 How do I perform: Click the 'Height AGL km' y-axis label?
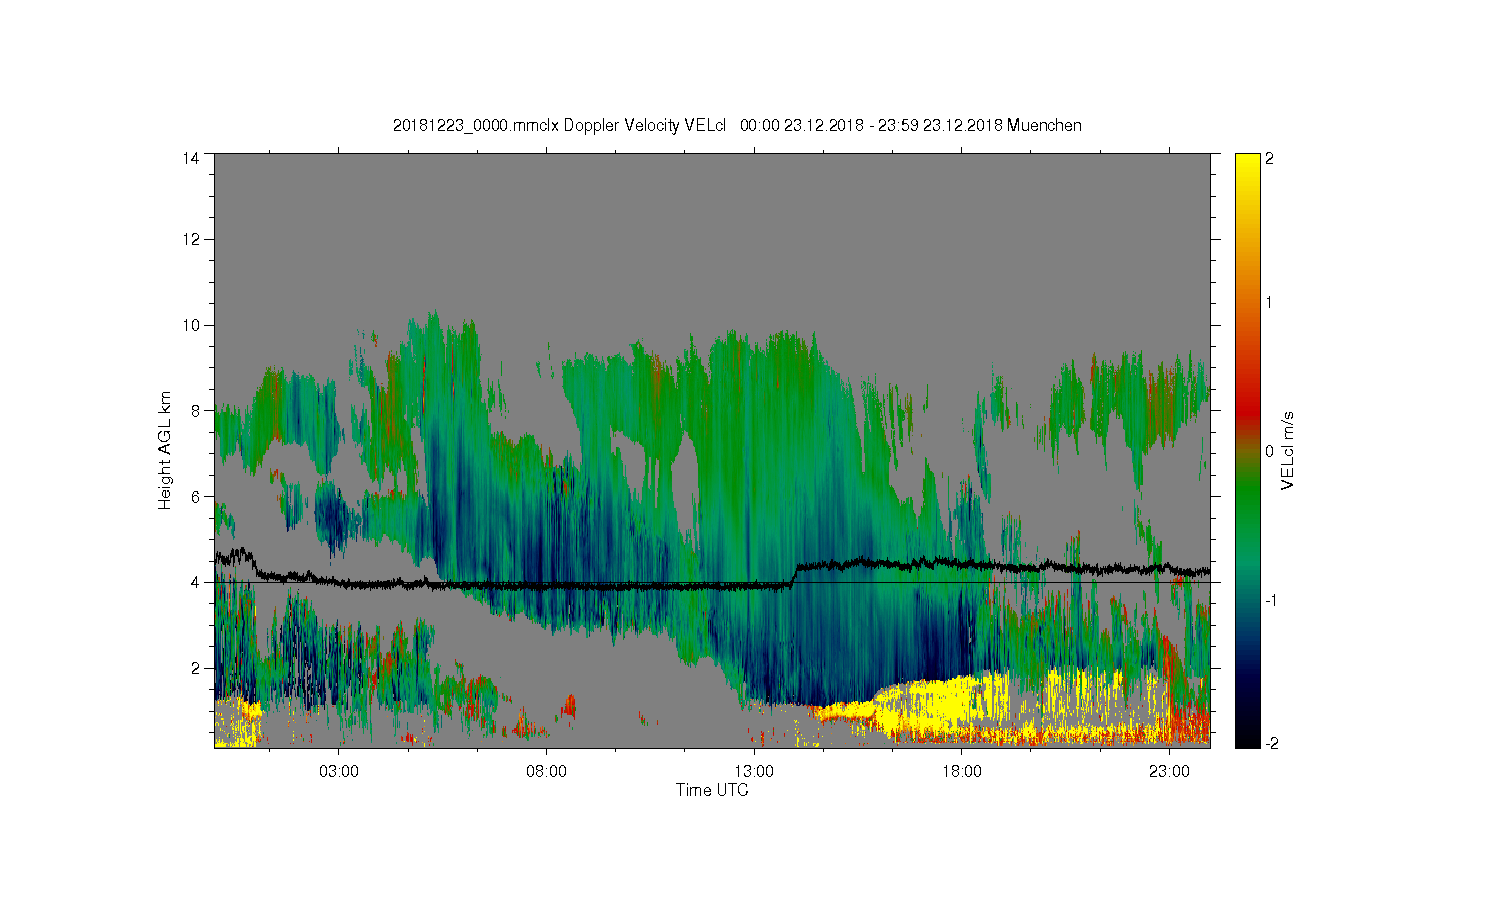pos(166,450)
